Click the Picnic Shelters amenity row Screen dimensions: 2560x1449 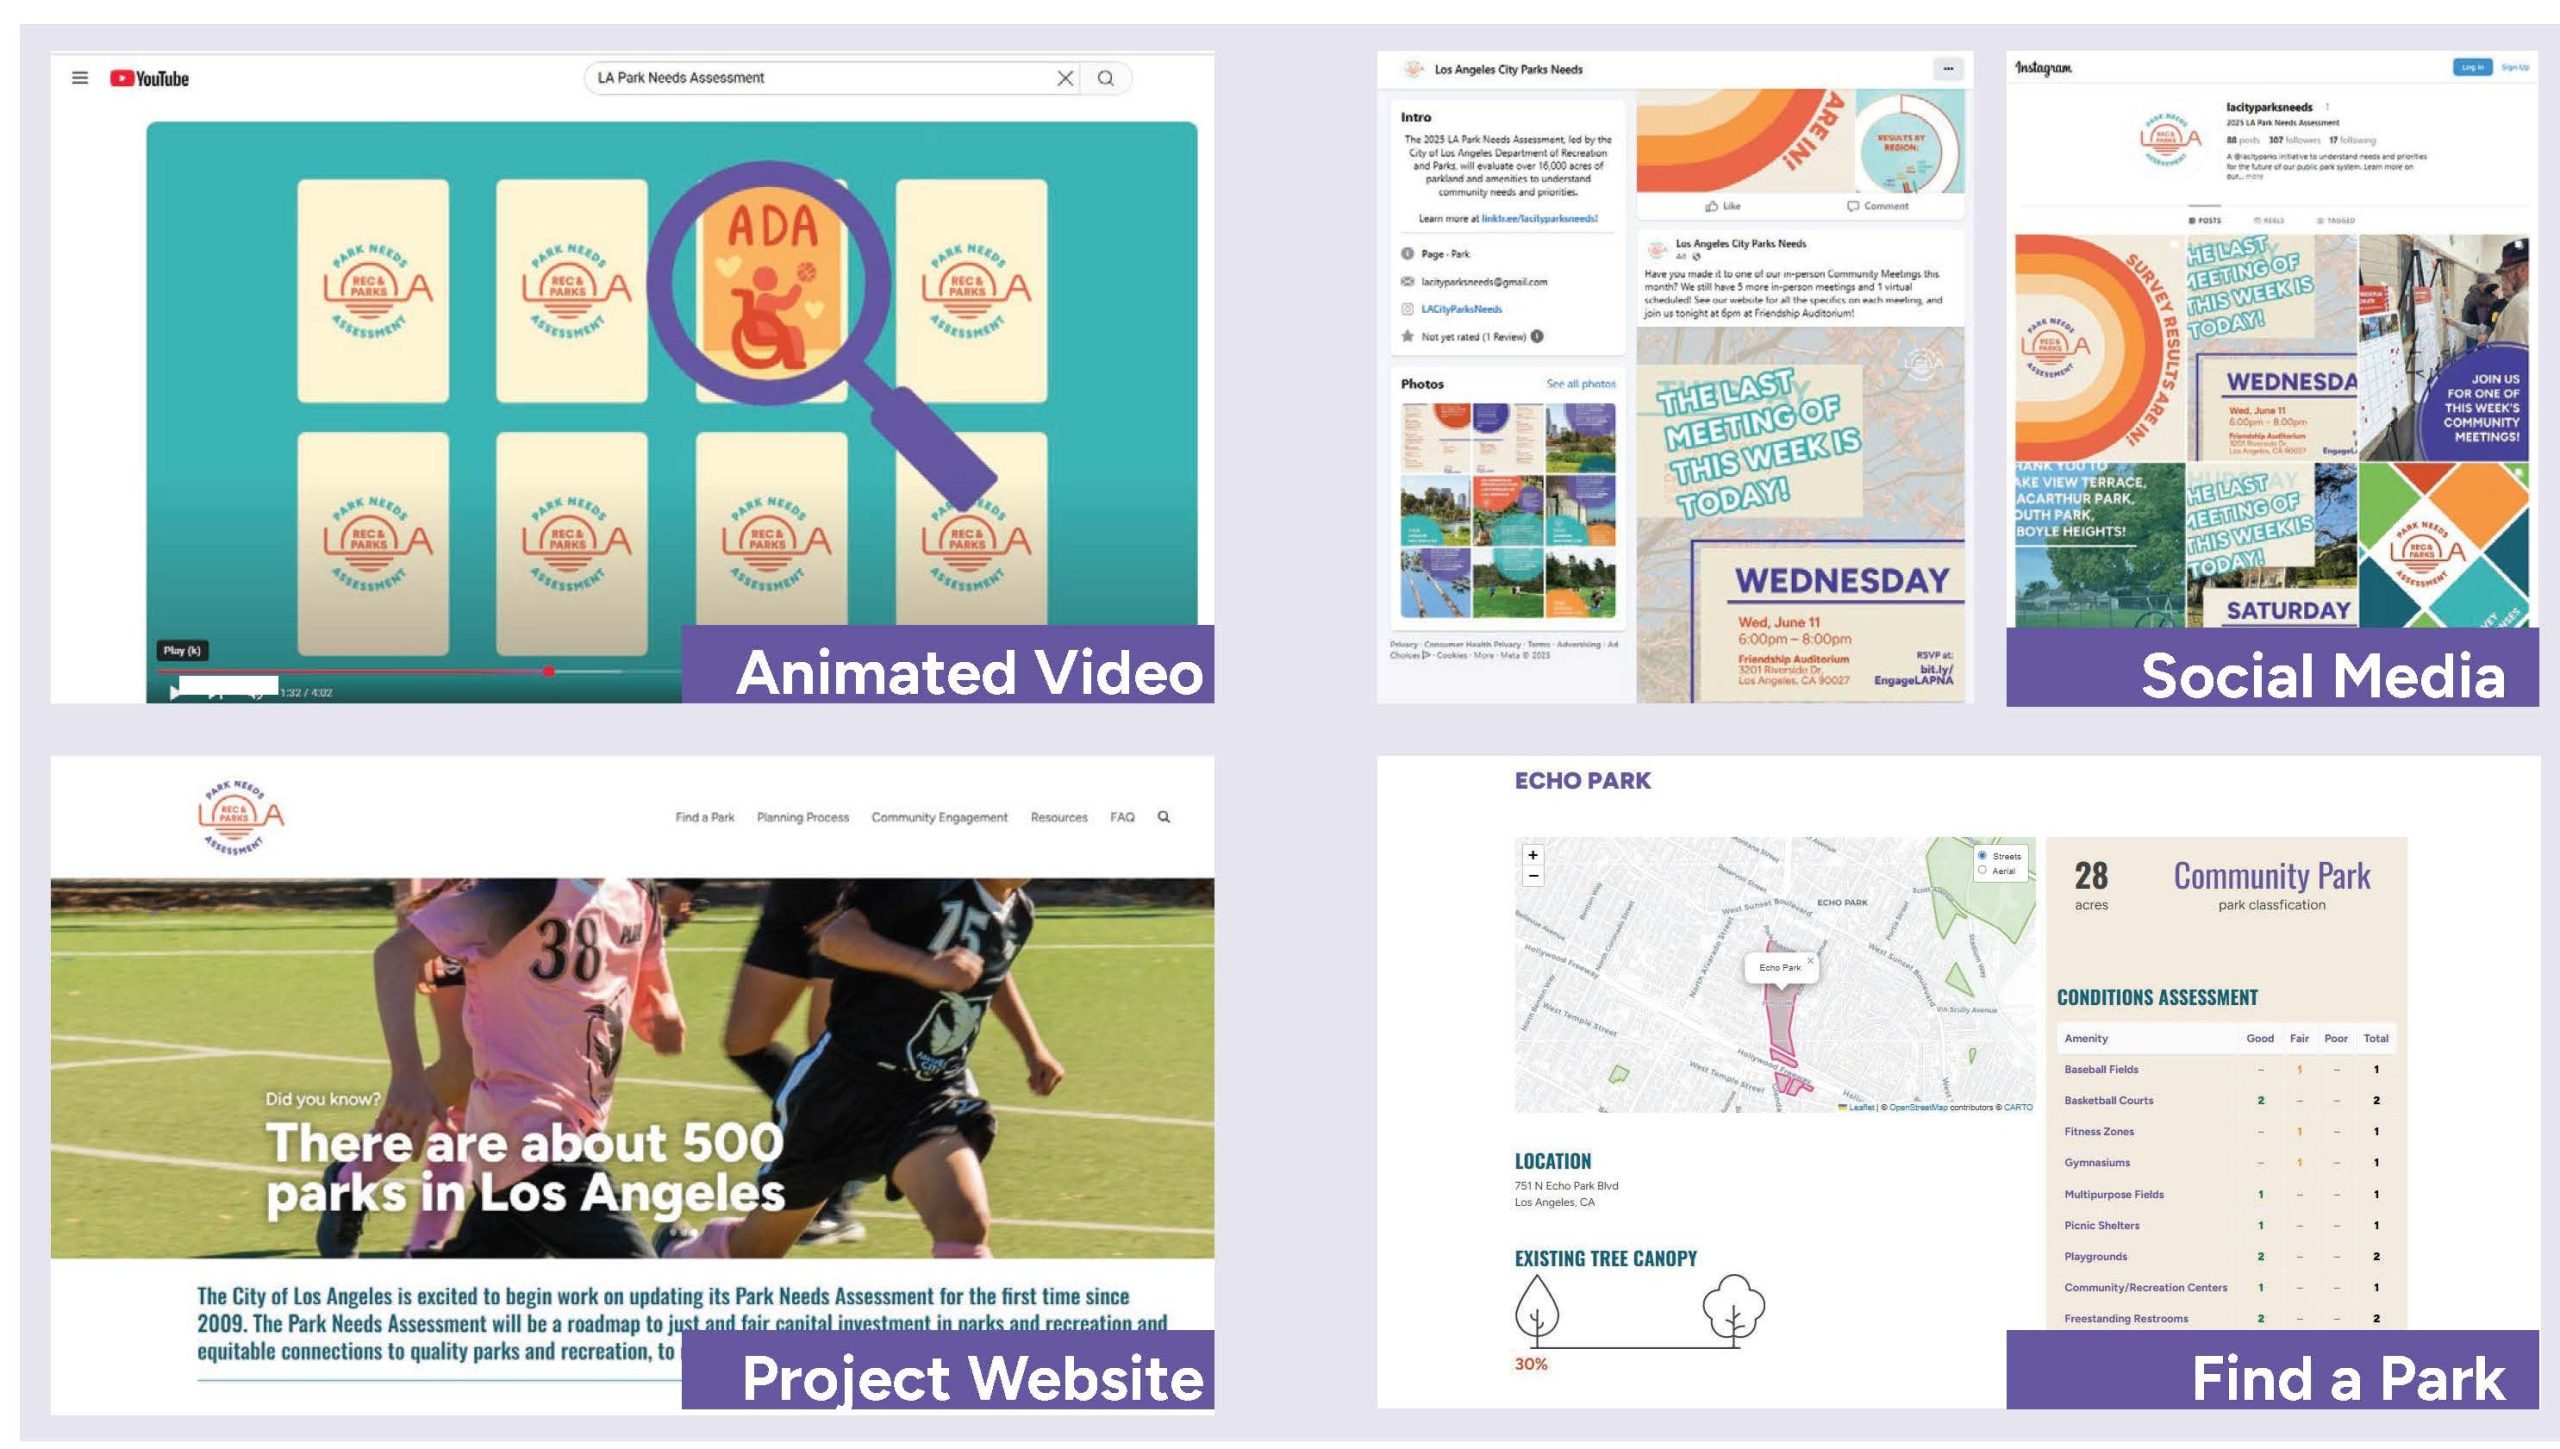(2226, 1225)
